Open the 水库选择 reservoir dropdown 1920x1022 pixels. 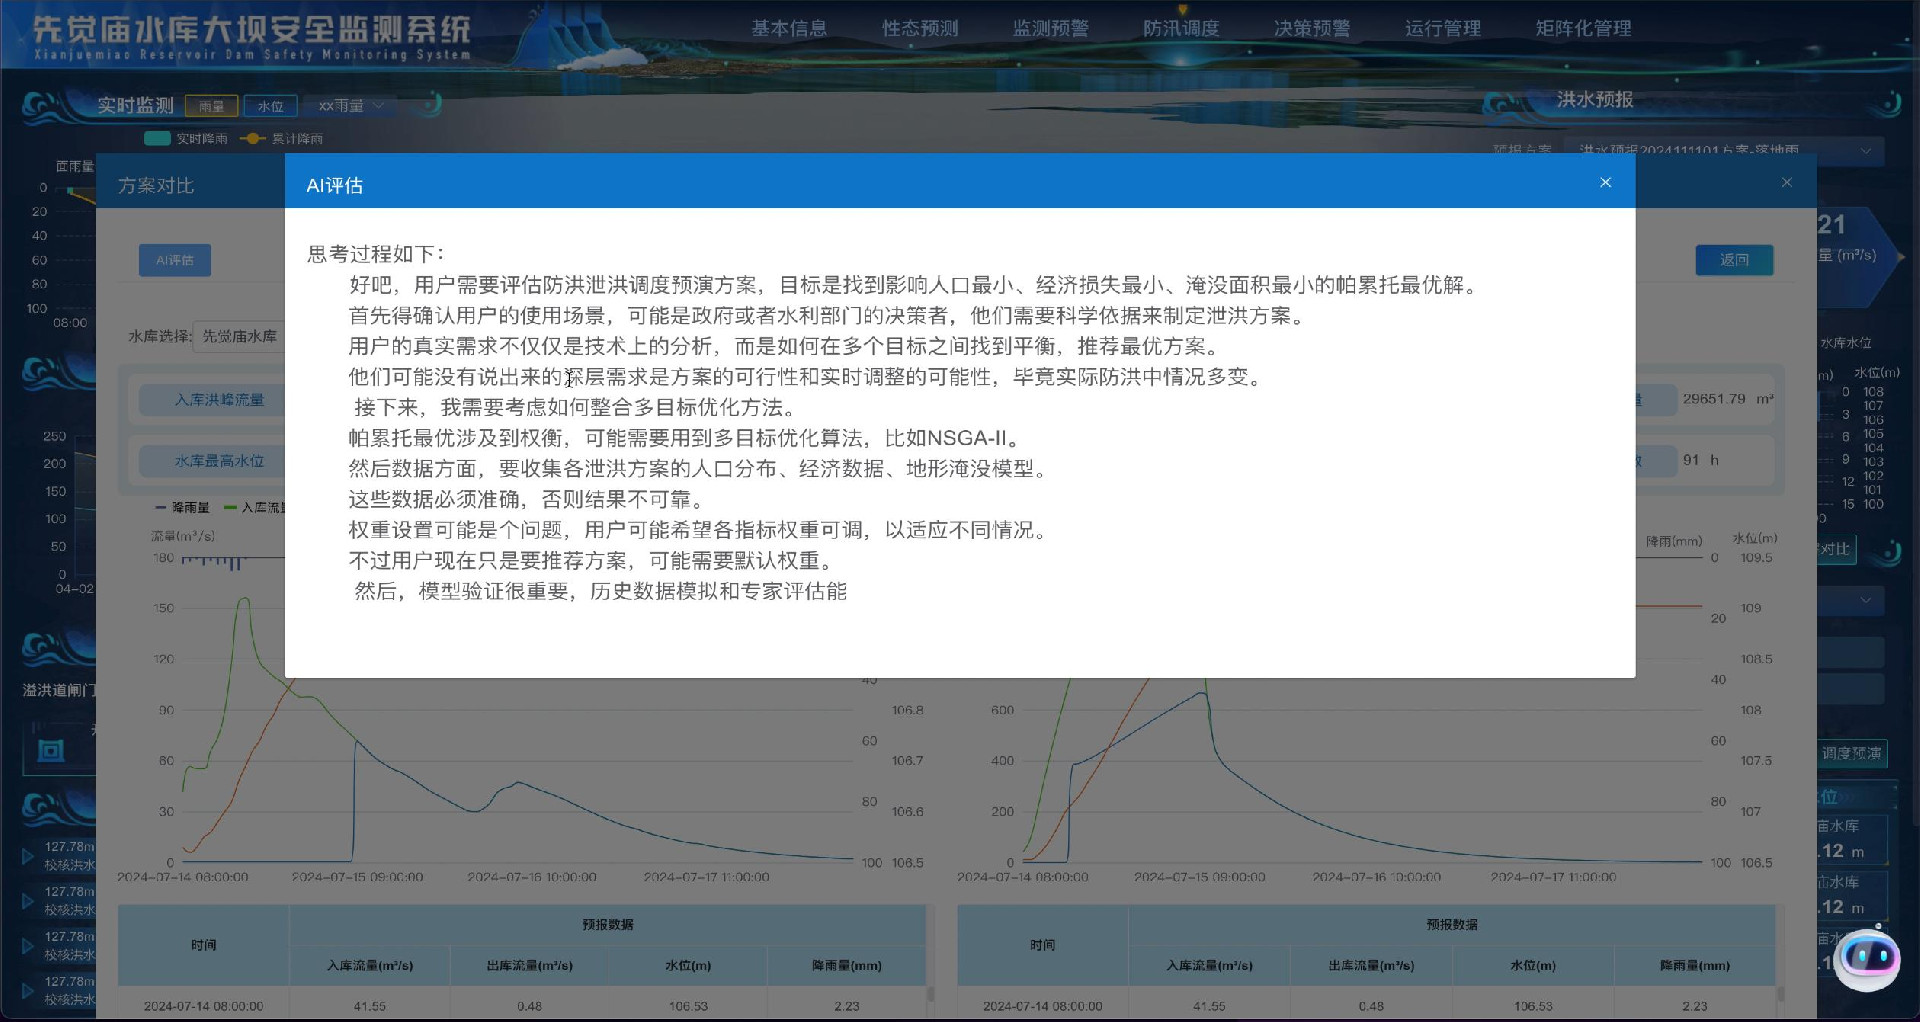(240, 336)
